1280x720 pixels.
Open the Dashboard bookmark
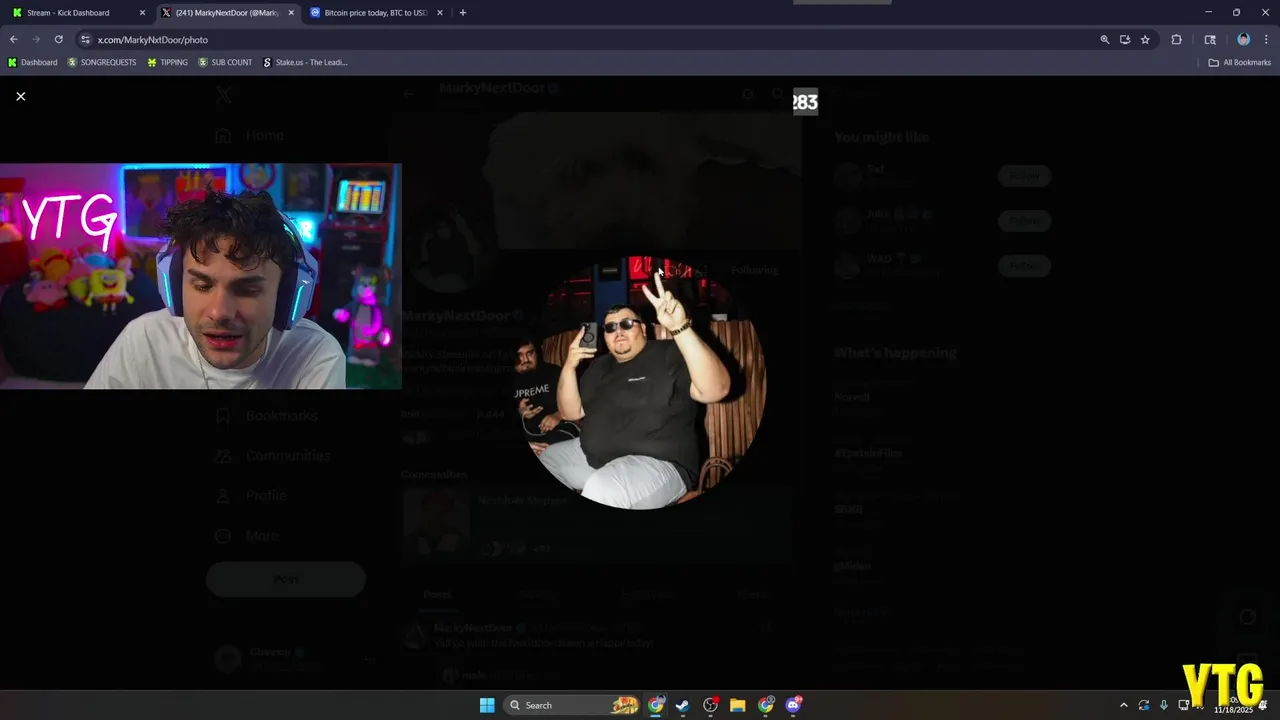32,62
